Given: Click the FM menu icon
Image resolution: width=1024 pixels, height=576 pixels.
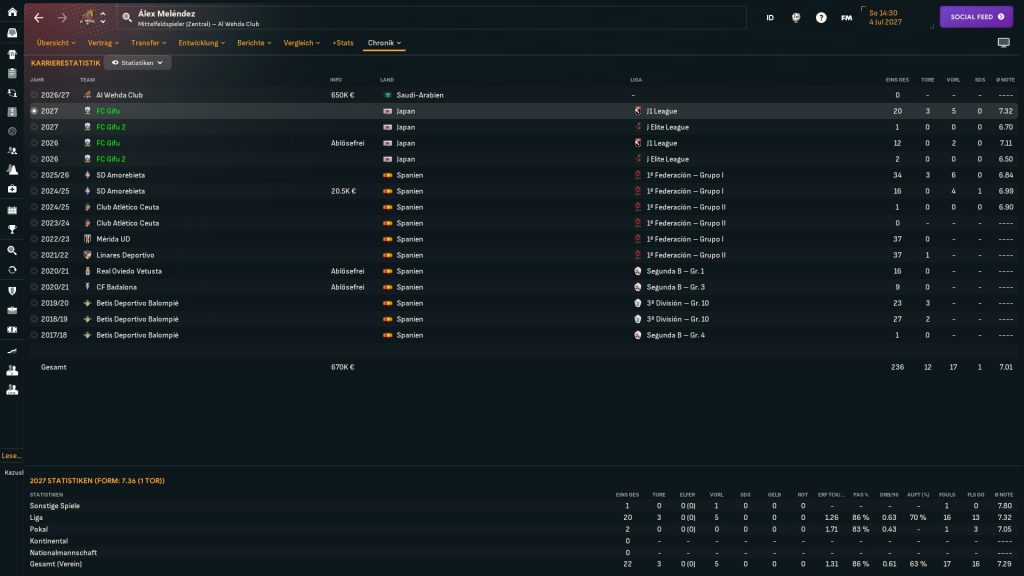Looking at the screenshot, I should click(847, 18).
